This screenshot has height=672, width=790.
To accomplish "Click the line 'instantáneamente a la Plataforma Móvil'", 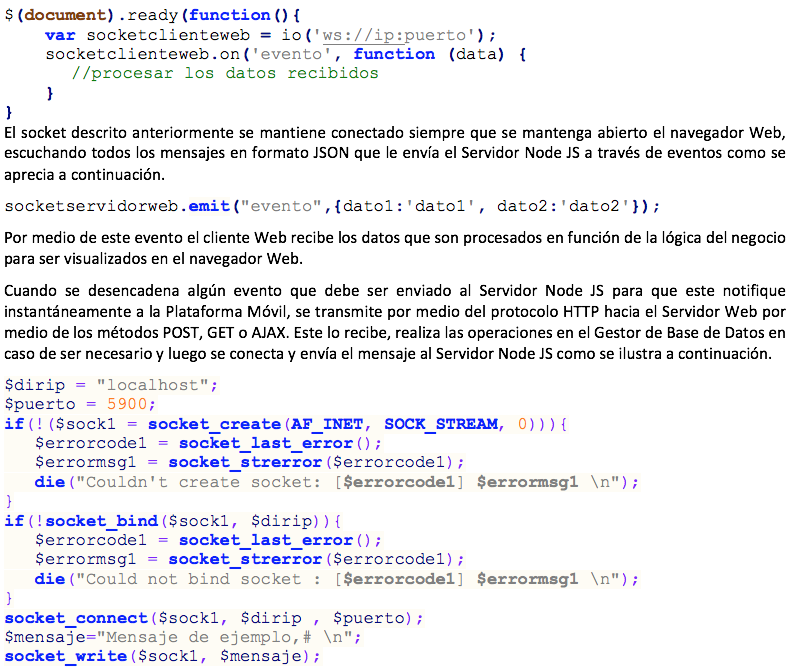I will click(x=394, y=312).
